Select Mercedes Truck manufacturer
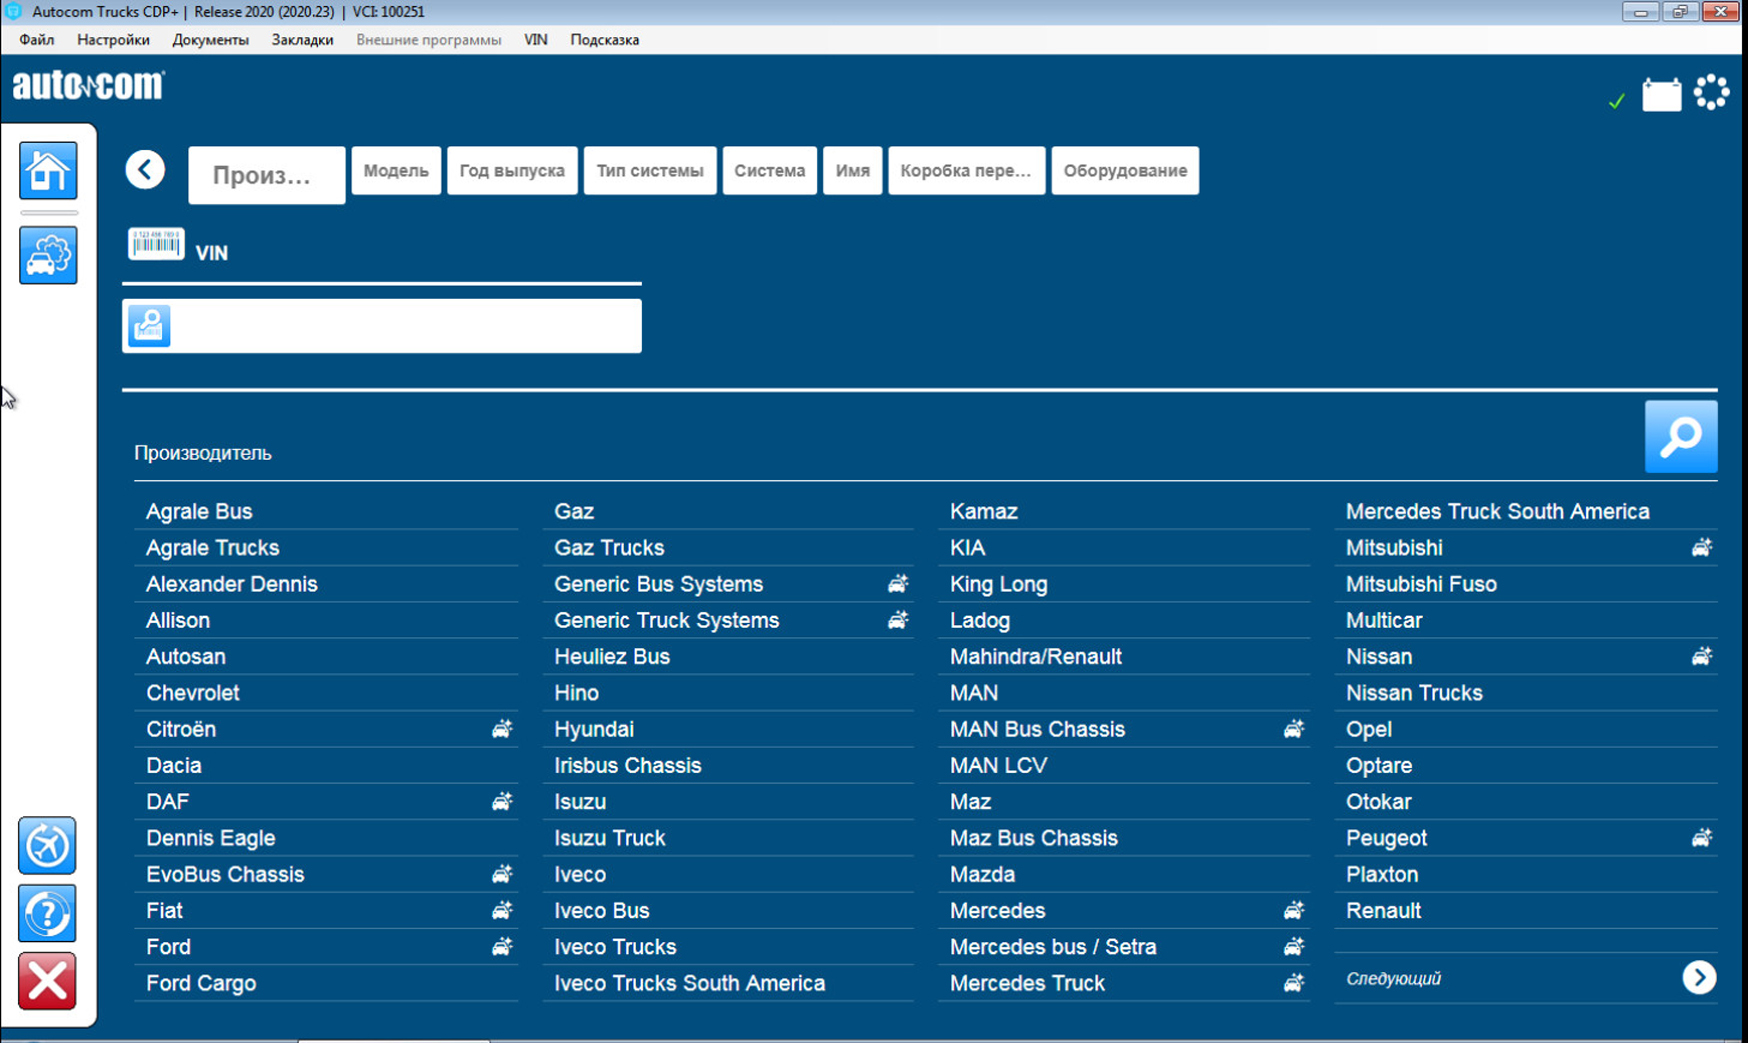Image resolution: width=1748 pixels, height=1043 pixels. tap(1027, 983)
